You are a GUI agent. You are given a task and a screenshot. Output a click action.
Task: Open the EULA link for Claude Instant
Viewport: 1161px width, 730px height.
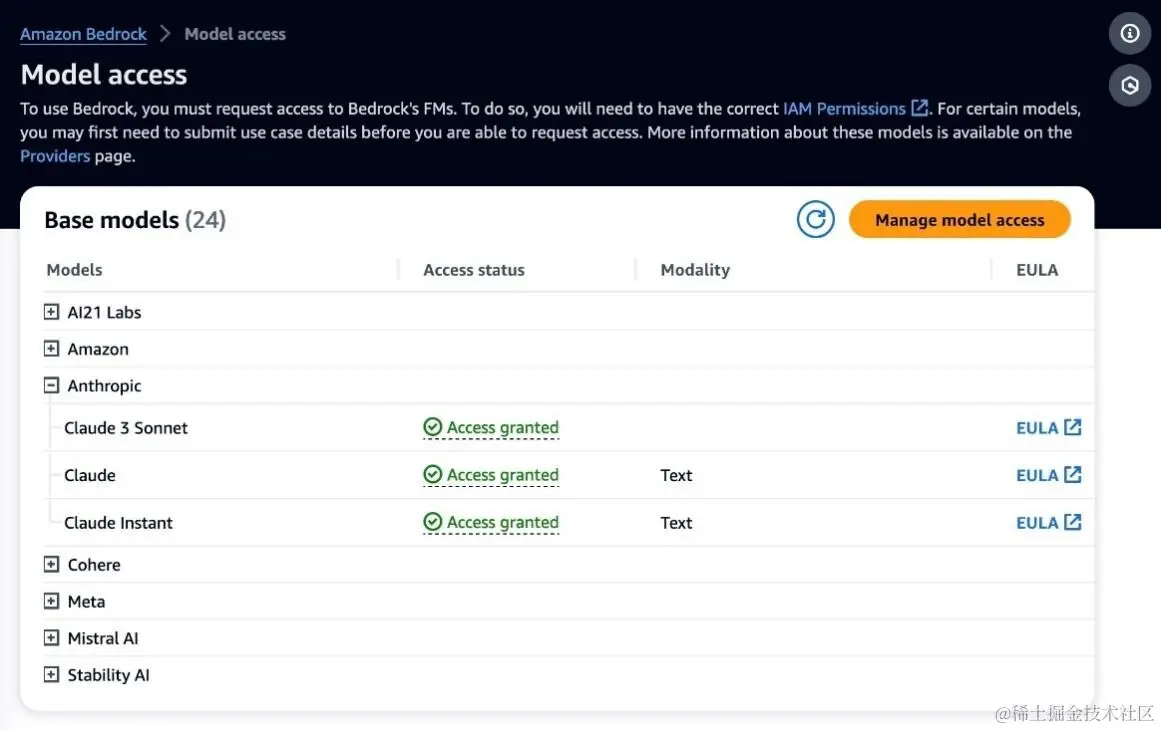pyautogui.click(x=1048, y=523)
